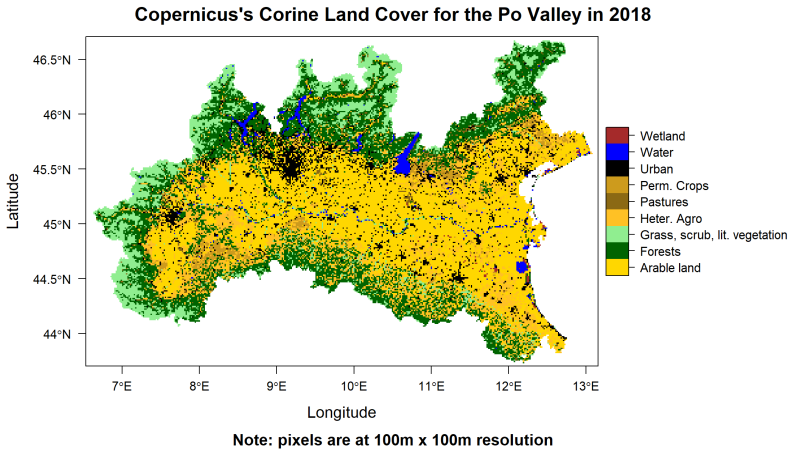Select the blue Water legend swatch

(617, 152)
